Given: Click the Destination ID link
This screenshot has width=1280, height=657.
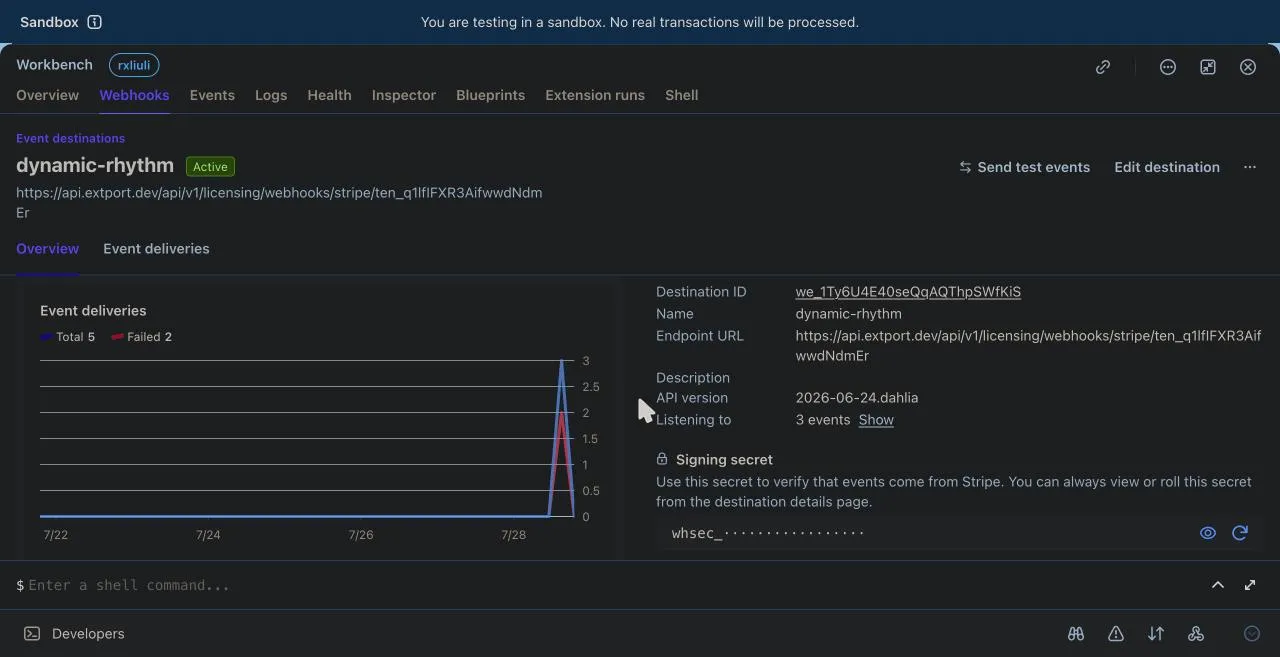Looking at the screenshot, I should [x=908, y=292].
